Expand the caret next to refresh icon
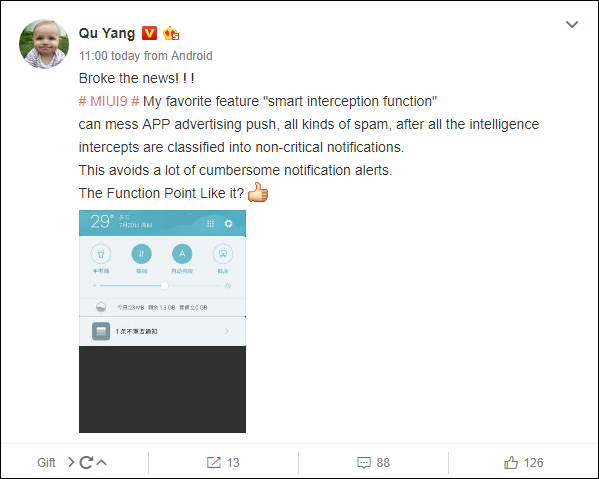 point(101,463)
